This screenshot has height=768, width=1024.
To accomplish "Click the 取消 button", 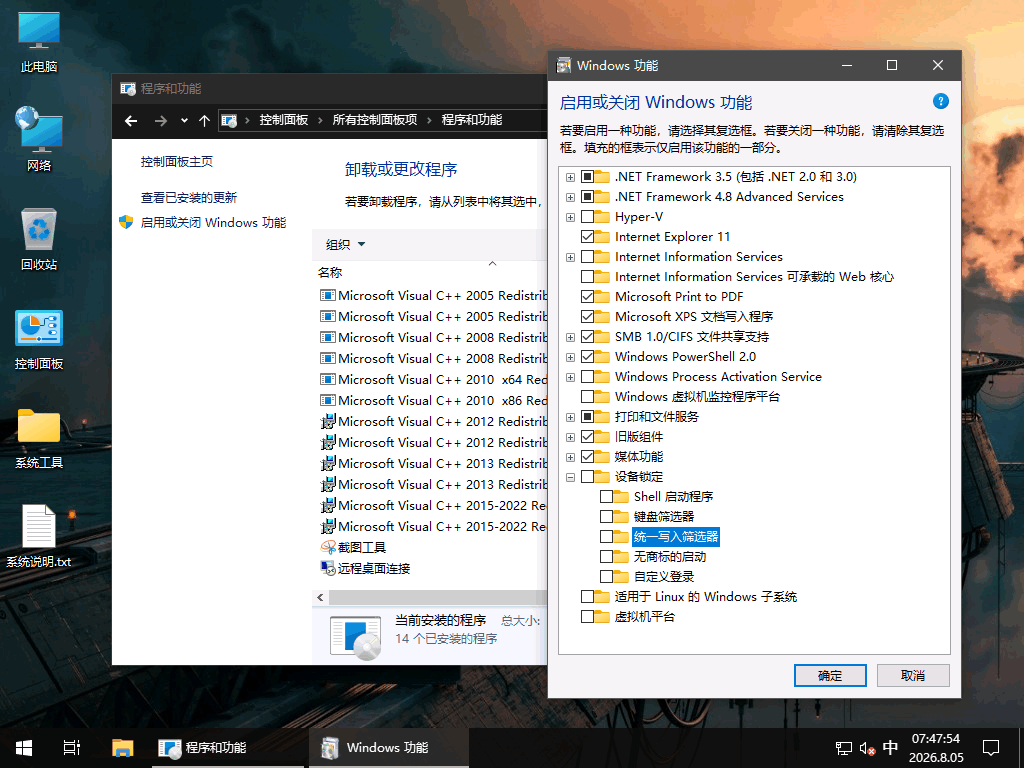I will tap(913, 675).
